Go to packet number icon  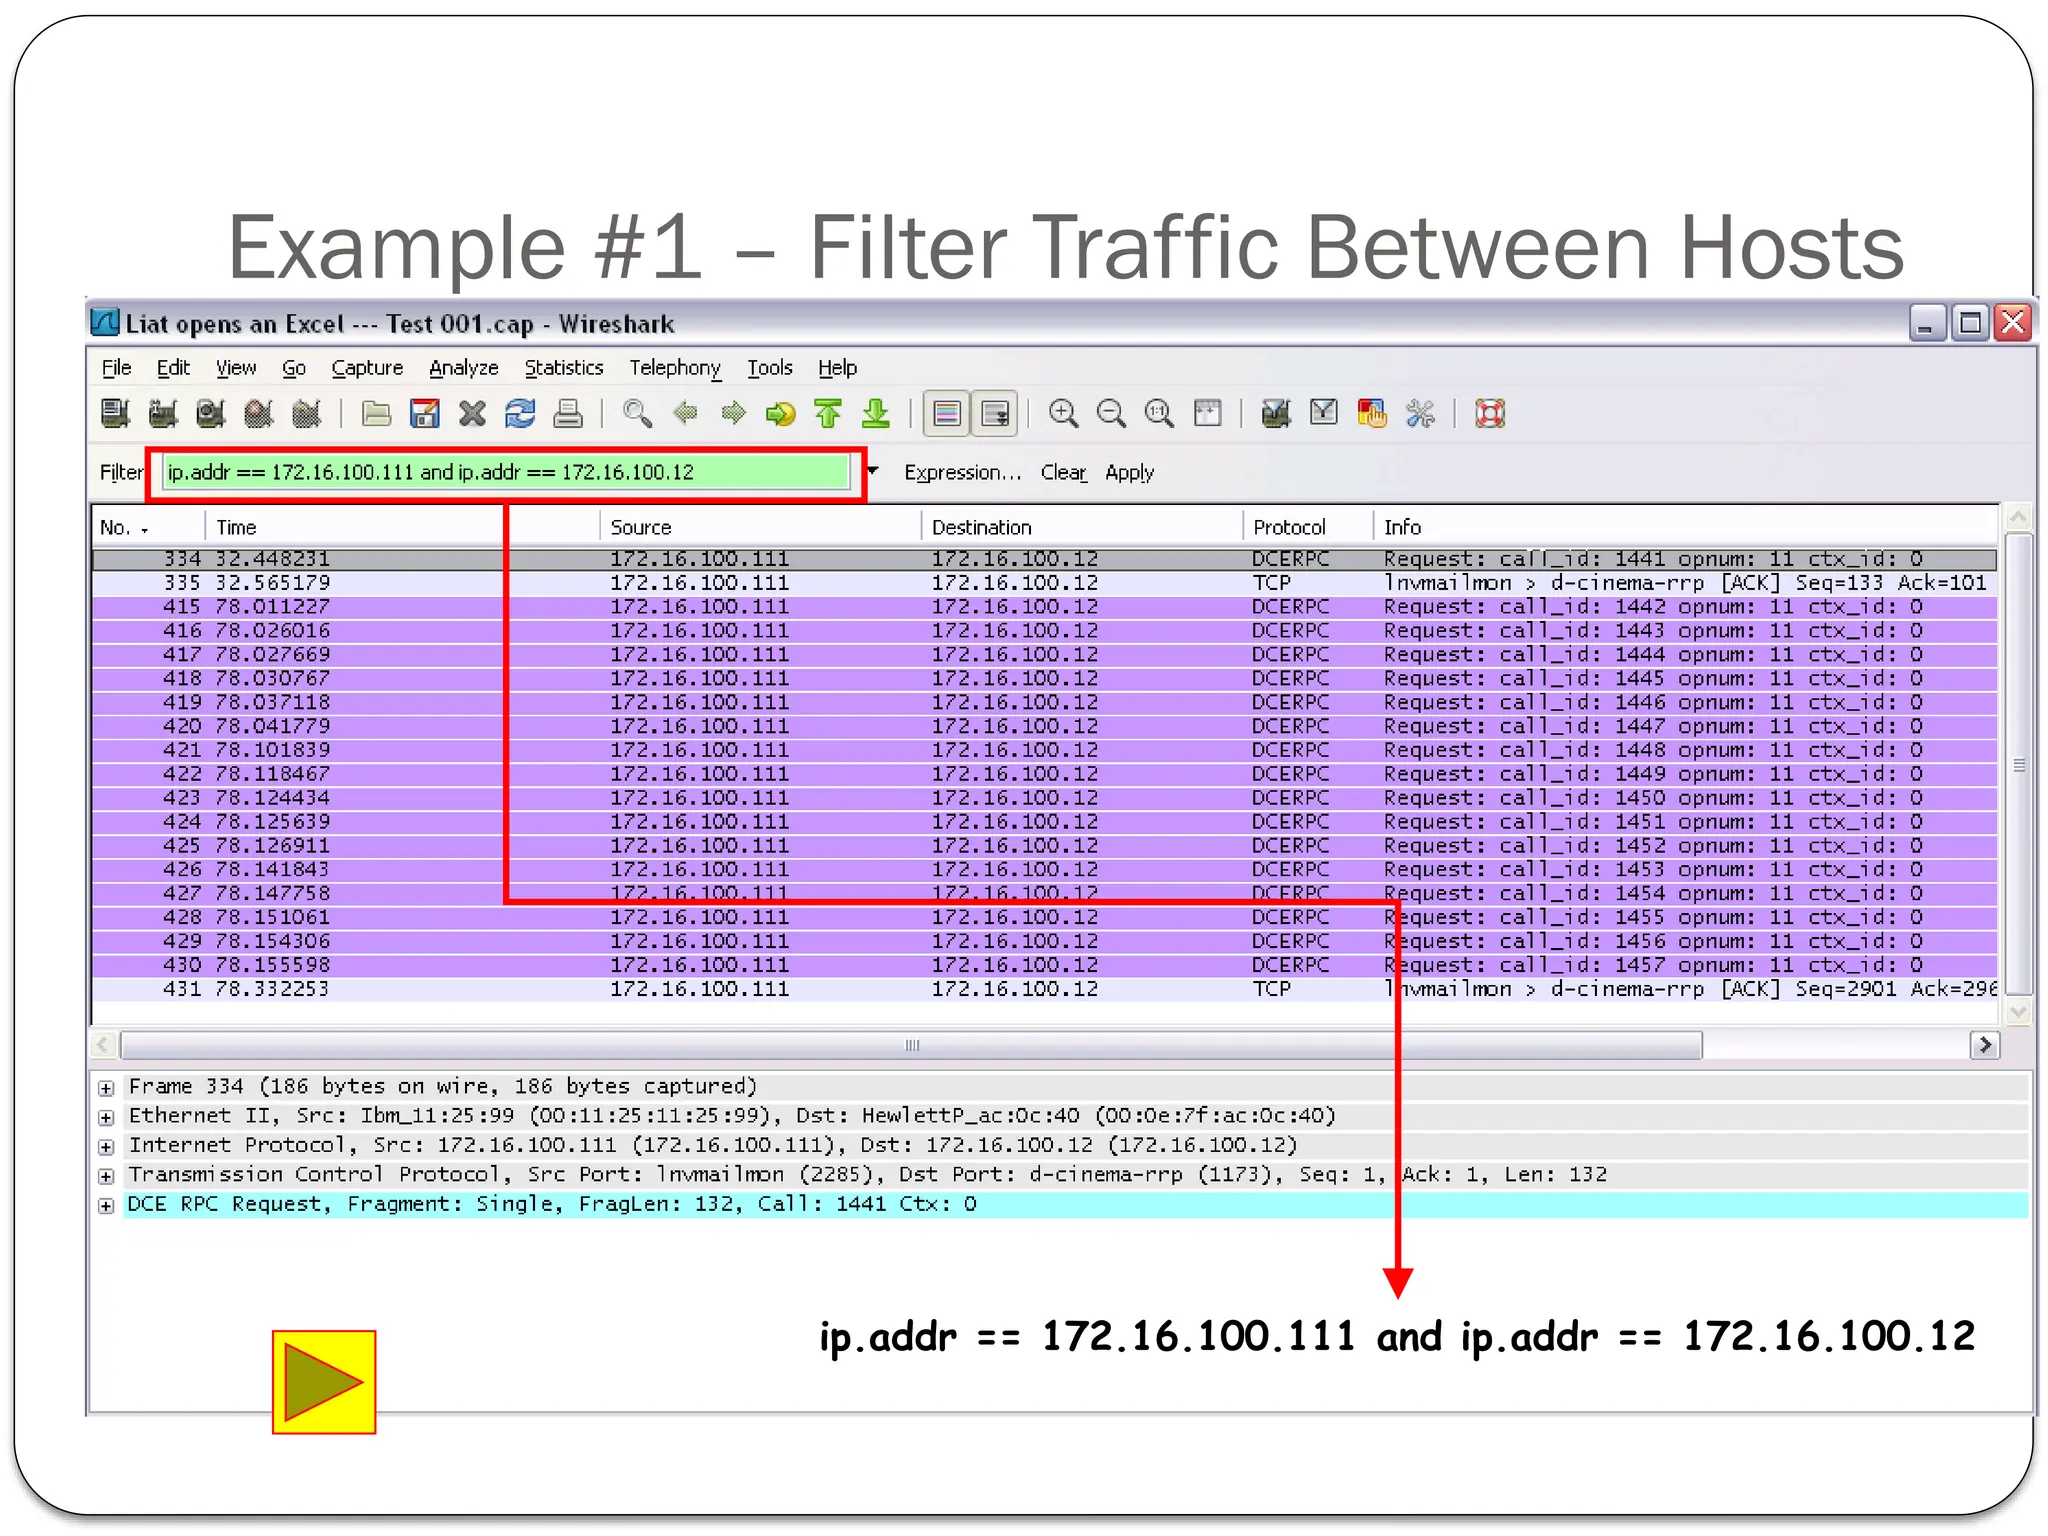click(x=780, y=413)
